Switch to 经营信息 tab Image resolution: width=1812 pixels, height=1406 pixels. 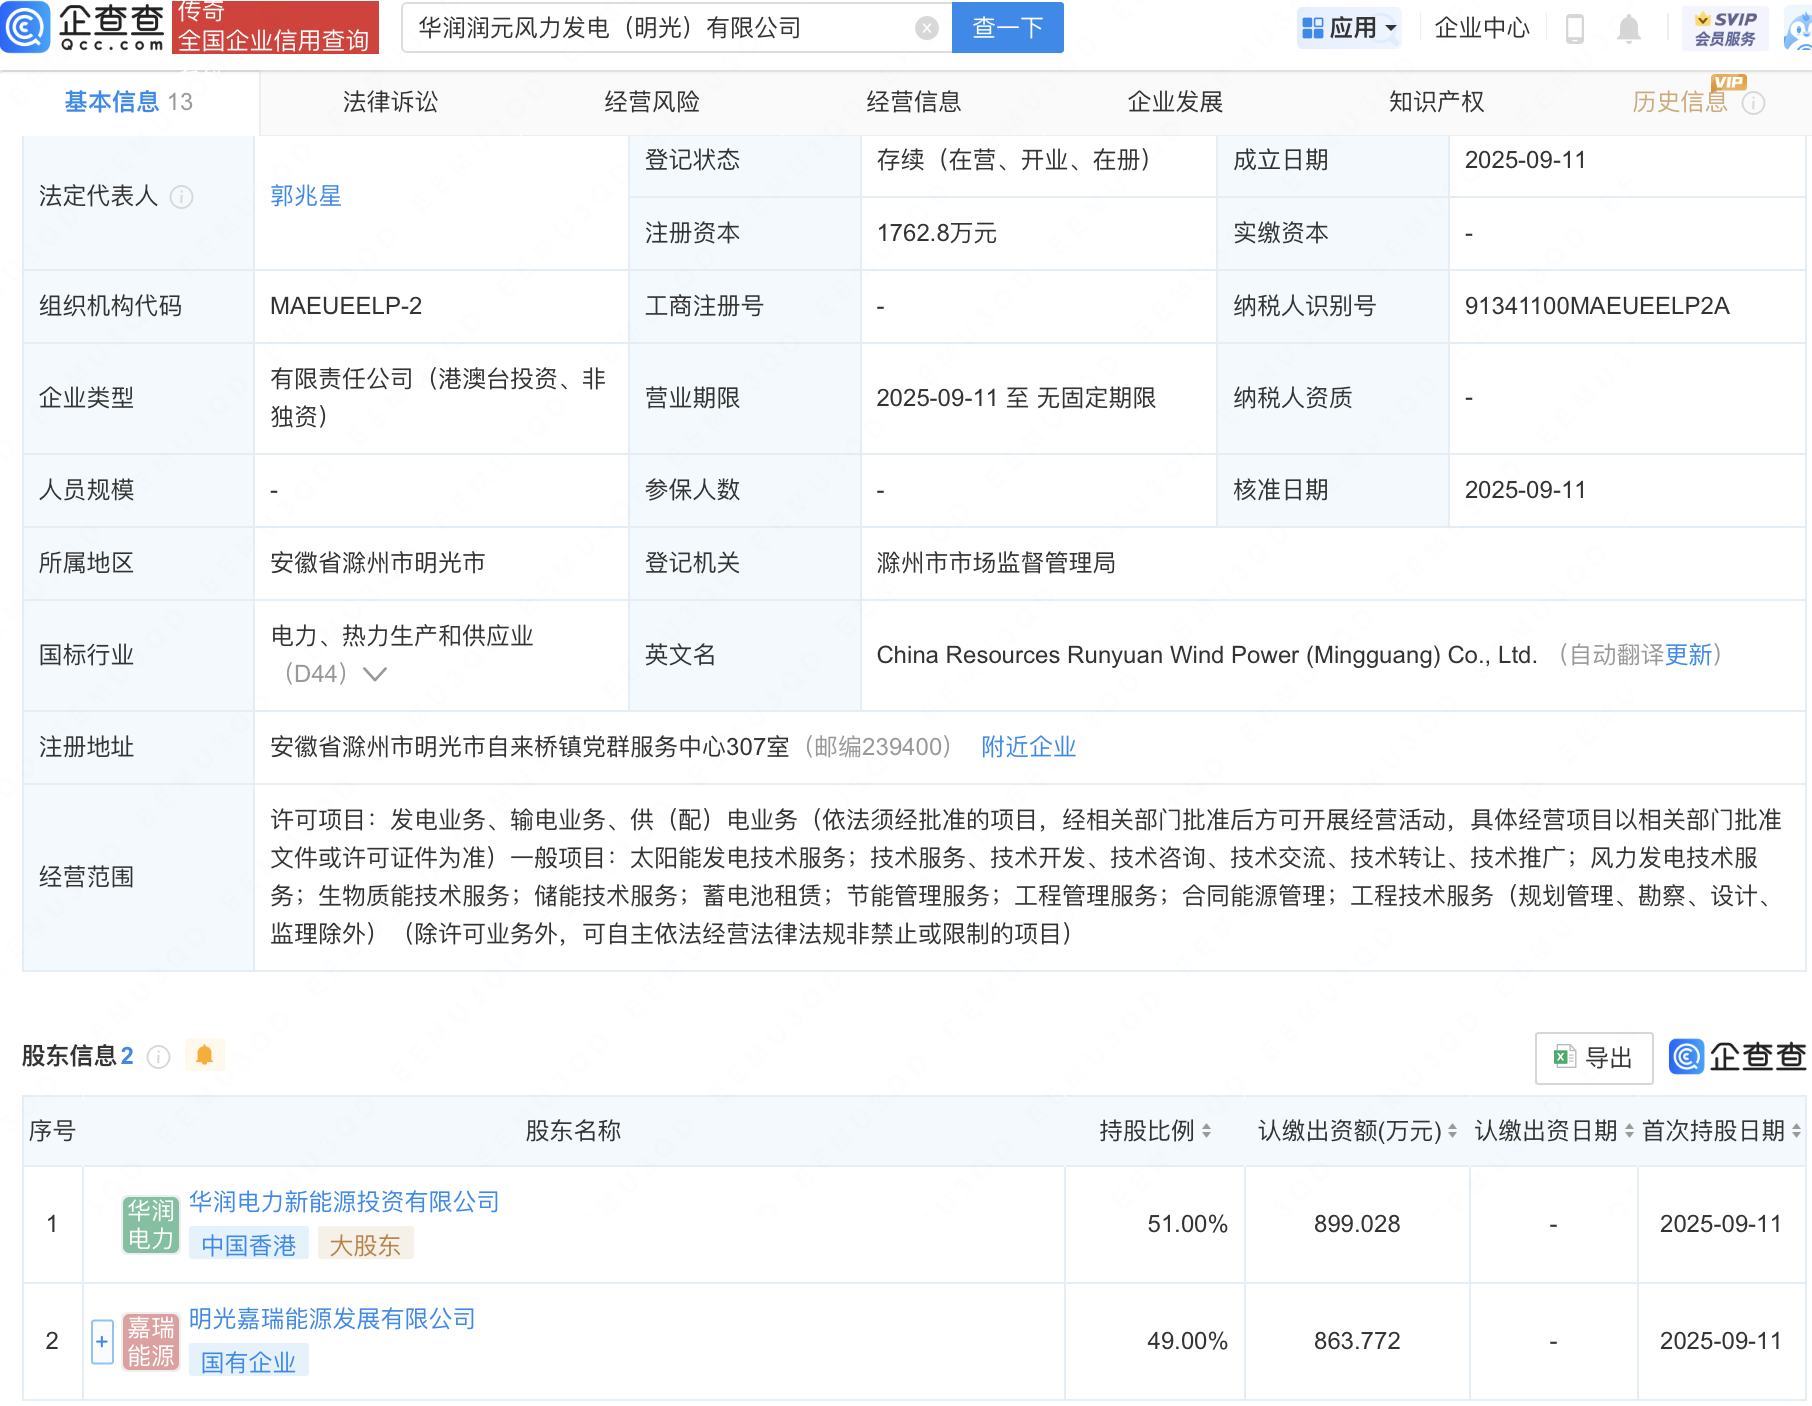[x=913, y=102]
